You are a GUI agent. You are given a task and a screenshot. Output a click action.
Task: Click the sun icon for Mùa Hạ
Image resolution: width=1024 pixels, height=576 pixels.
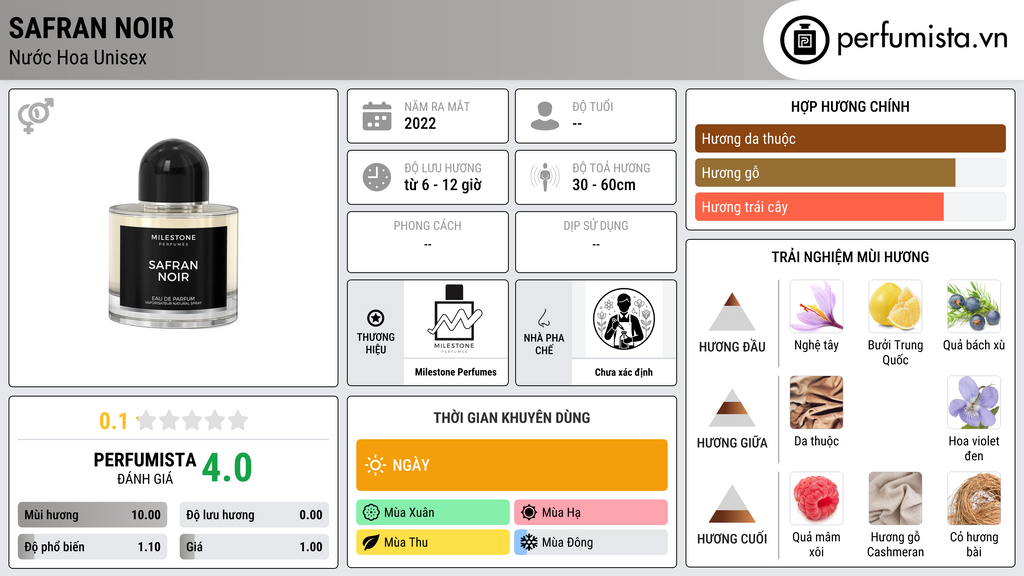[529, 513]
